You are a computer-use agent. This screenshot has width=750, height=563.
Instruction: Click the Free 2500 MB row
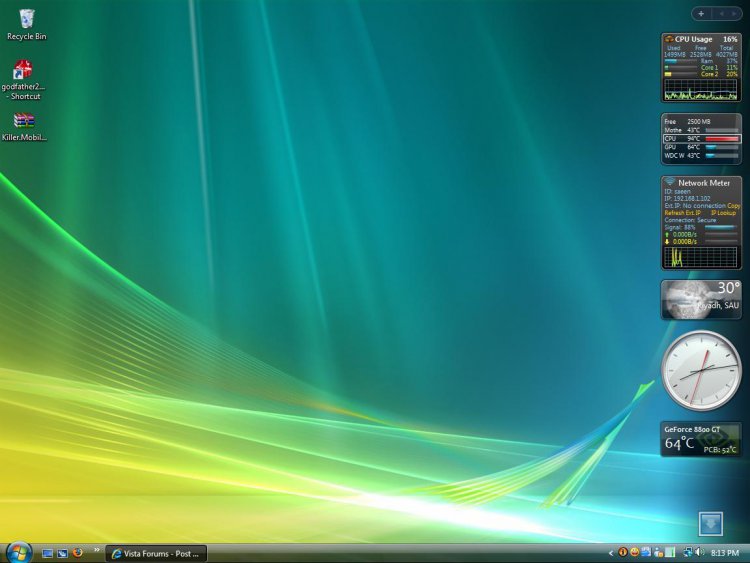687,121
